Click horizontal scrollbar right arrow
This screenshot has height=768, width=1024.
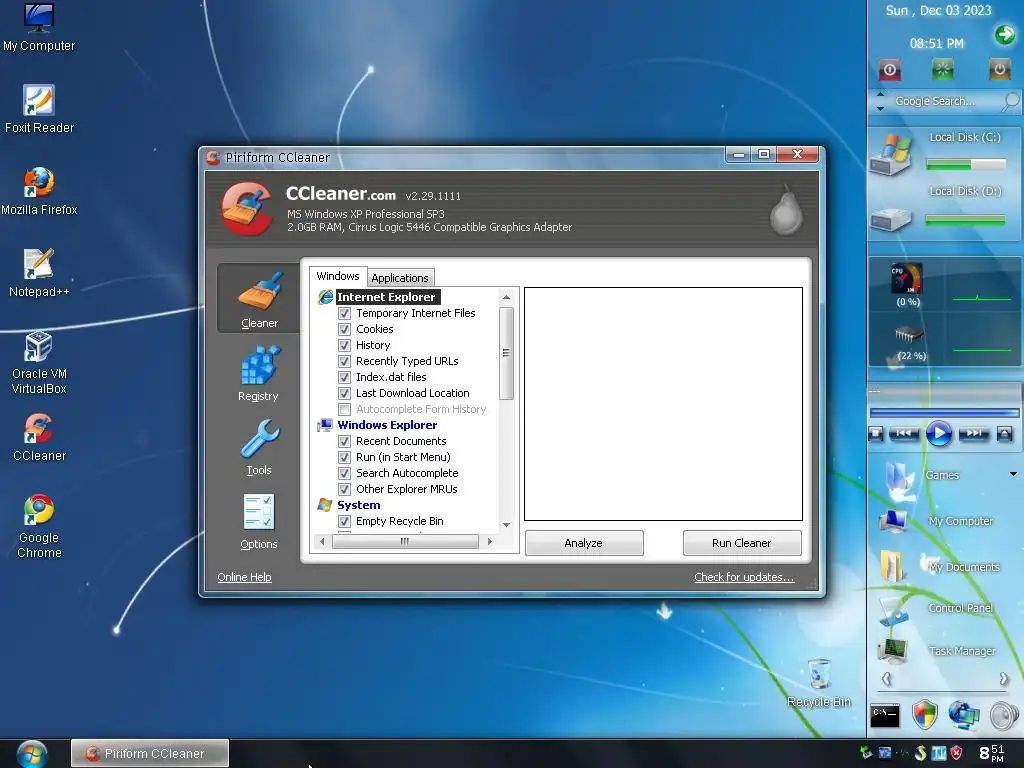pos(490,541)
